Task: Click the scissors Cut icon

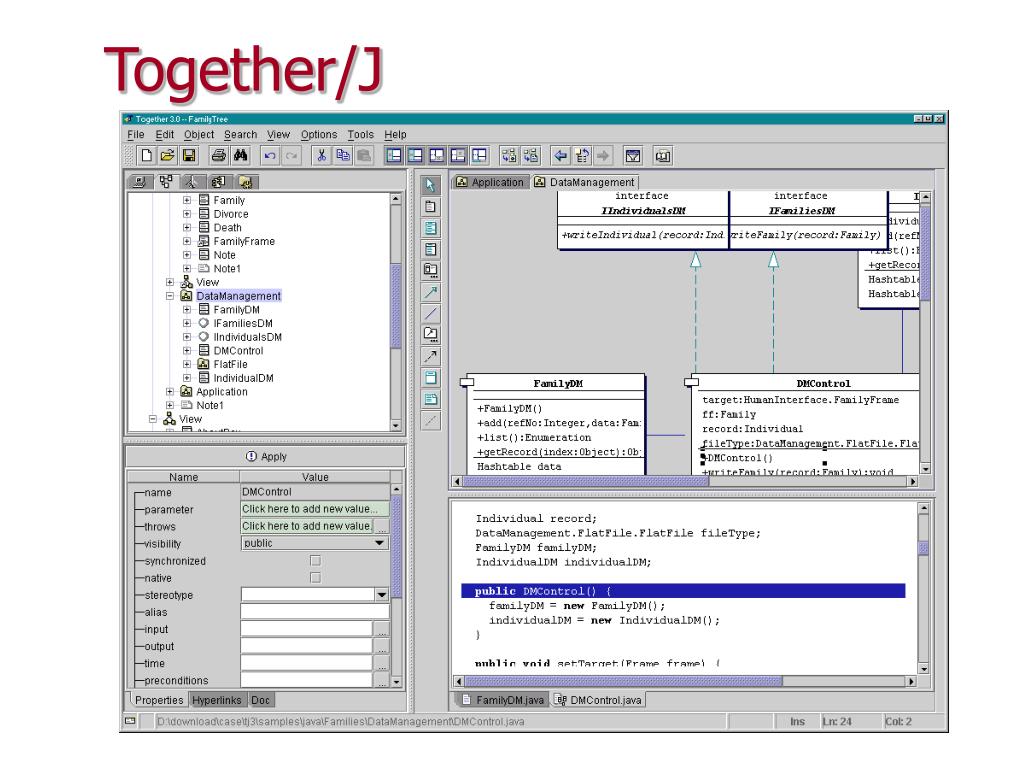Action: tap(321, 155)
